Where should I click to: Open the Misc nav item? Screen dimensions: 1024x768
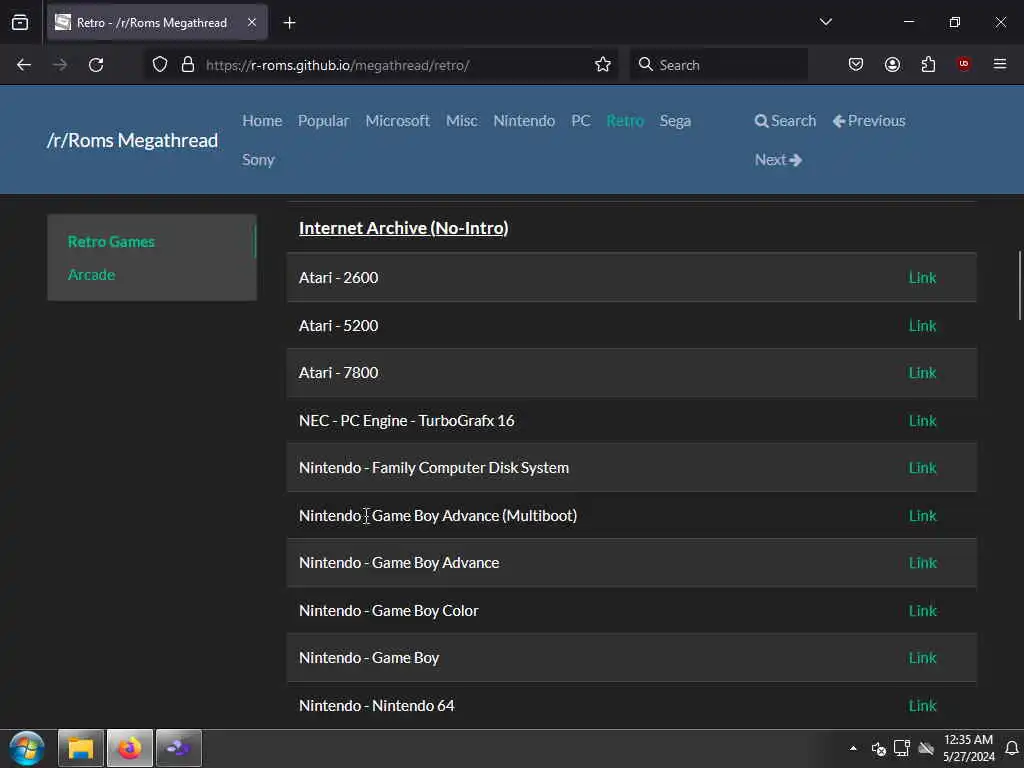[461, 121]
